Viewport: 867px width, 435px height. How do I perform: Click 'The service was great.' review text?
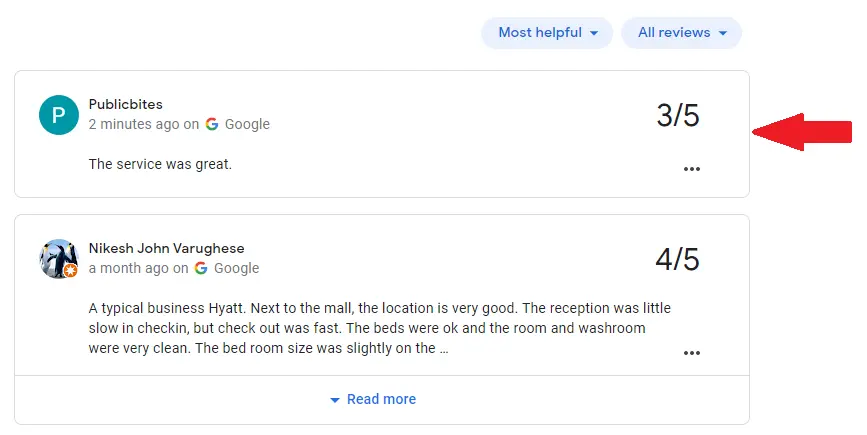(160, 164)
